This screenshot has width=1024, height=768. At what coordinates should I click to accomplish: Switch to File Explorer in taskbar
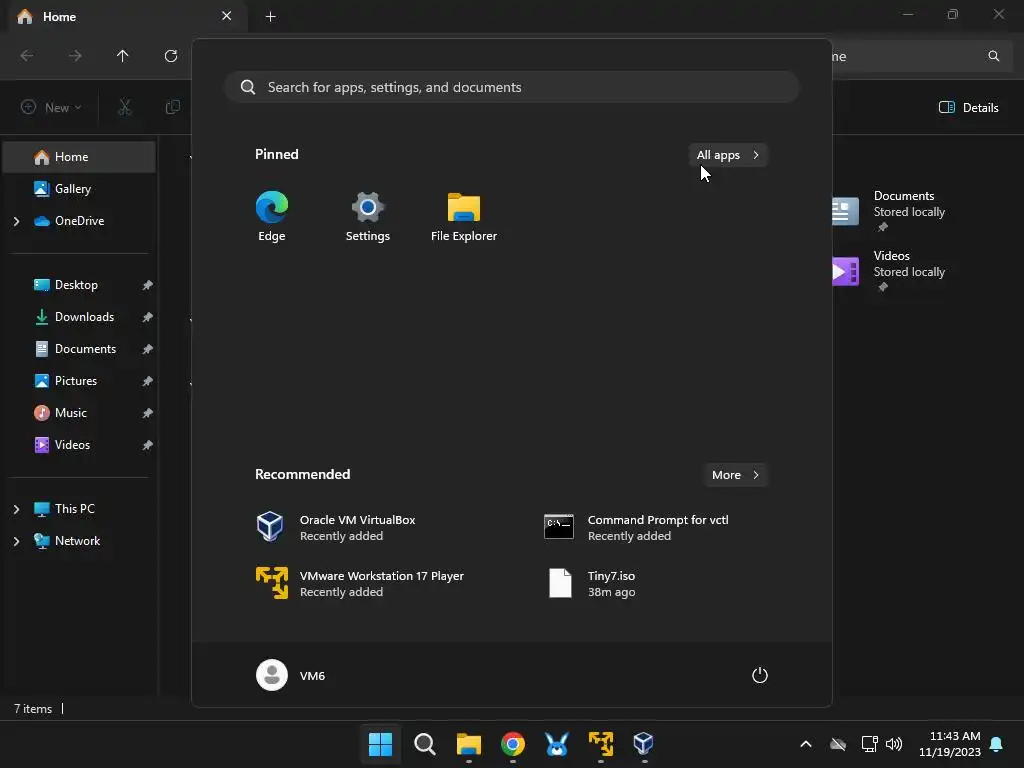click(x=468, y=743)
